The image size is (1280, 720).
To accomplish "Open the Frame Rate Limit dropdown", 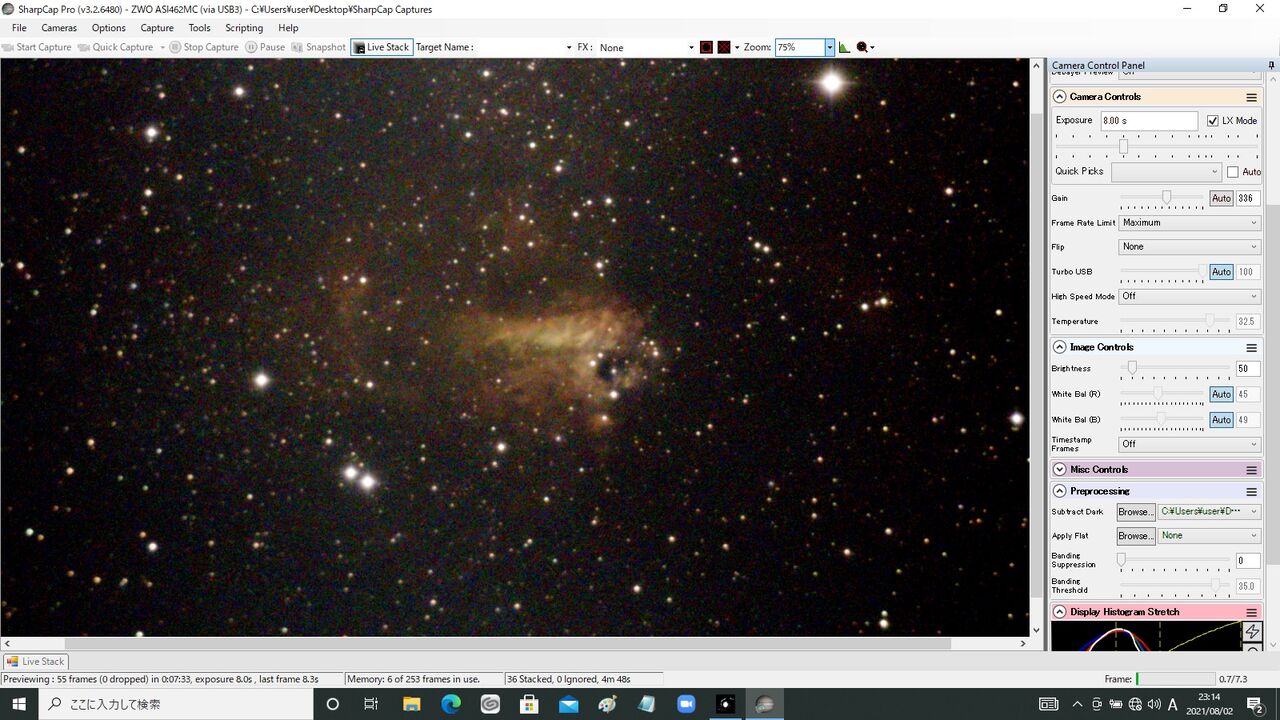I will tap(1189, 223).
